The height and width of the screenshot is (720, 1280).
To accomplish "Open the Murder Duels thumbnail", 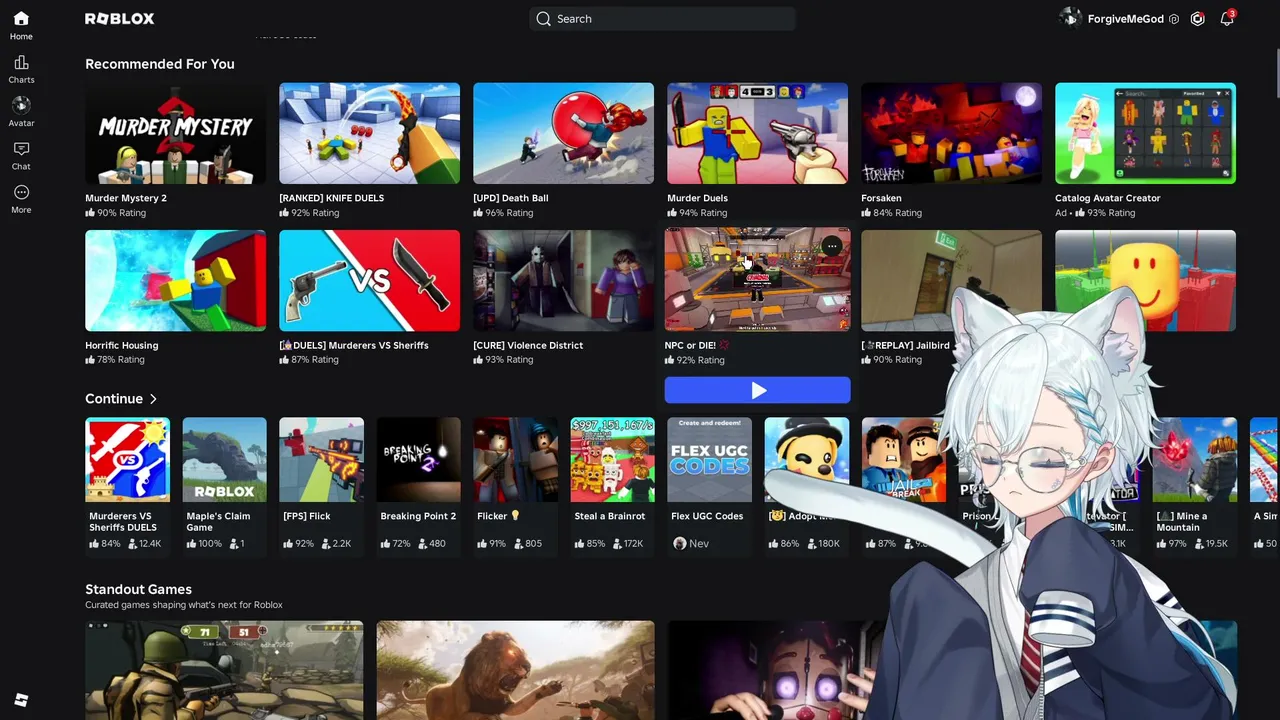I will pyautogui.click(x=757, y=134).
